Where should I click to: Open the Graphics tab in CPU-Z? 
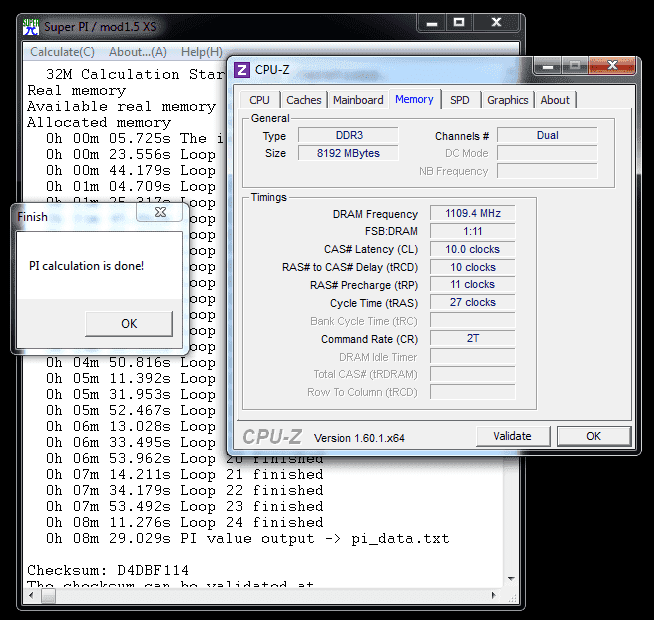pyautogui.click(x=508, y=100)
